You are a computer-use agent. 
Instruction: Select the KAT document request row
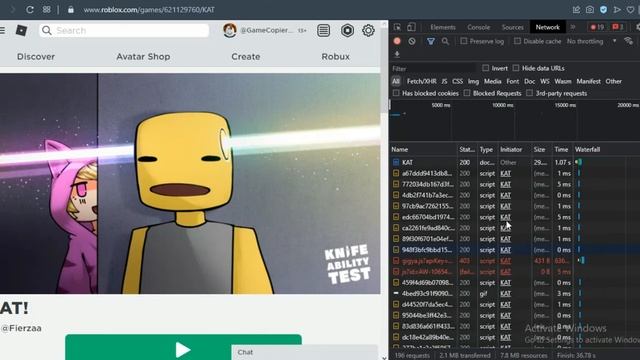[514, 162]
